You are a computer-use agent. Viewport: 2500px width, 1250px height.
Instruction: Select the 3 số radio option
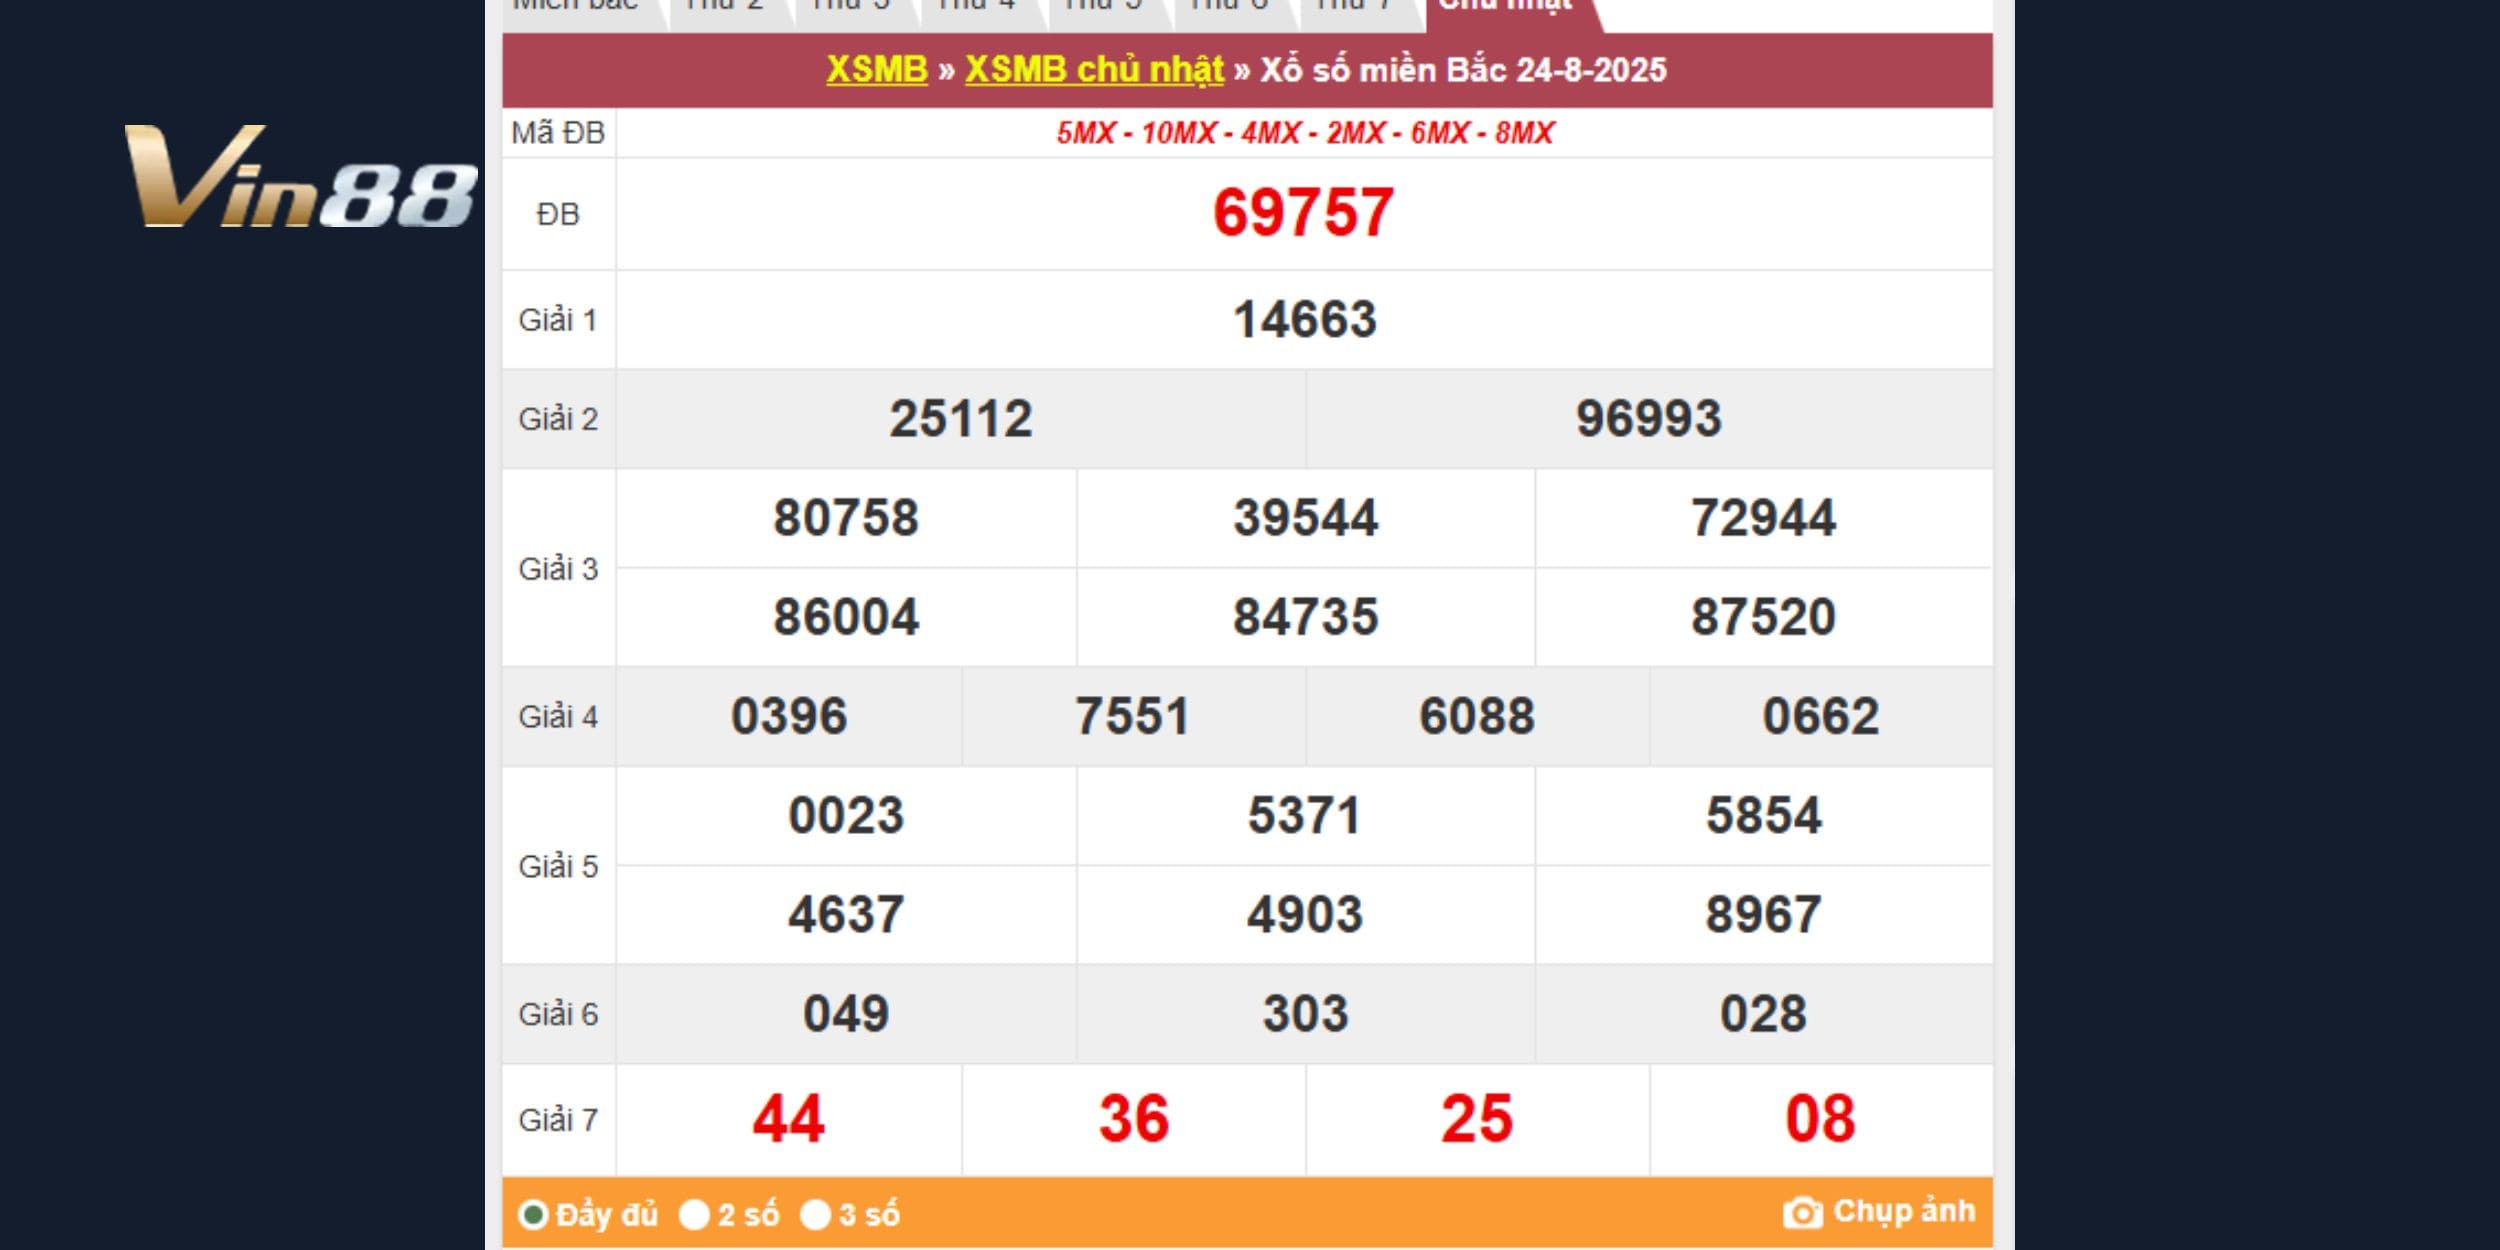coord(815,1214)
